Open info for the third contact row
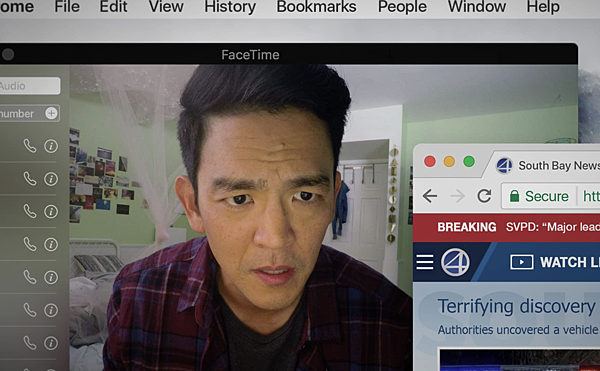 point(51,211)
